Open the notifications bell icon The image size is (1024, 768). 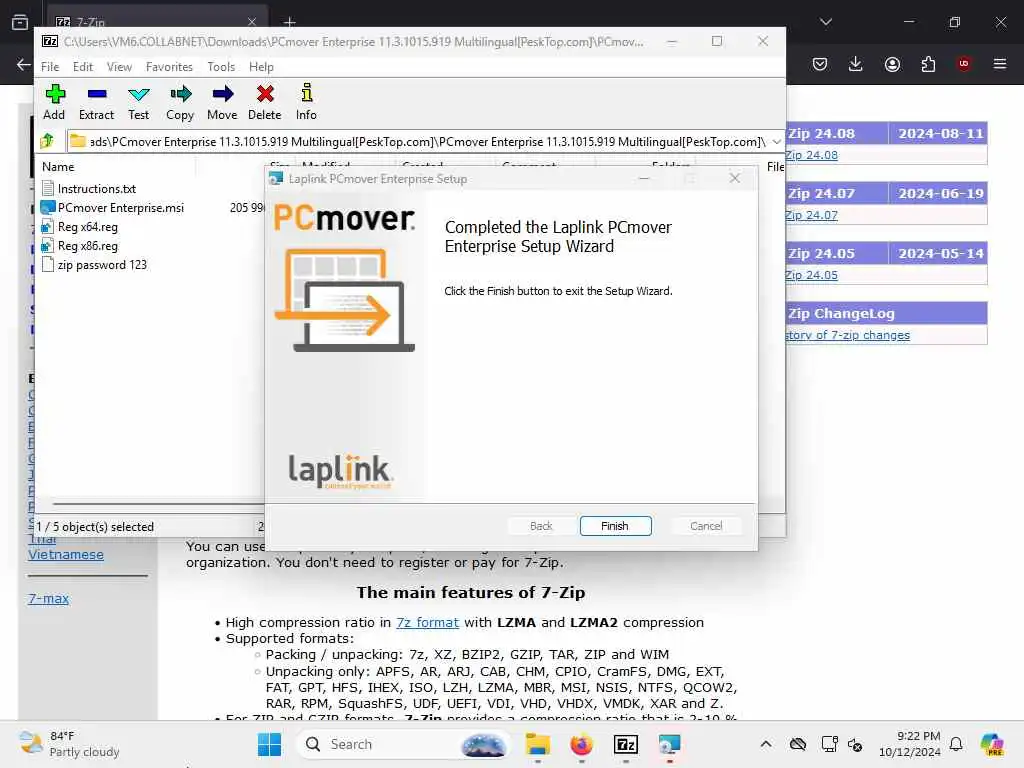pyautogui.click(x=956, y=744)
